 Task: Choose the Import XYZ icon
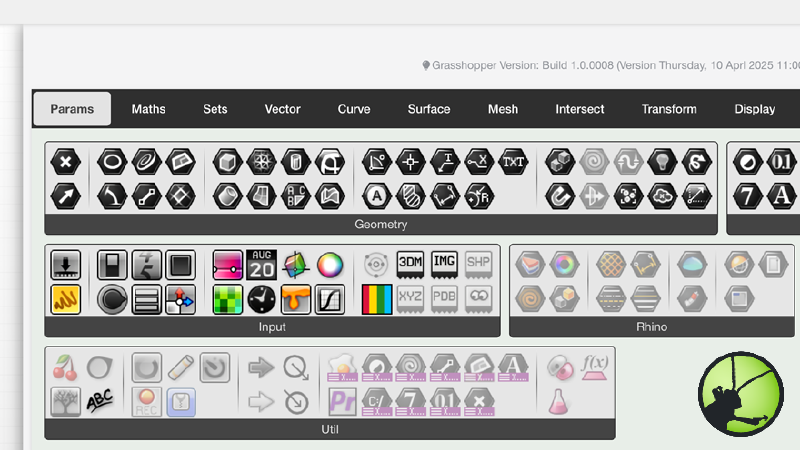[x=410, y=299]
